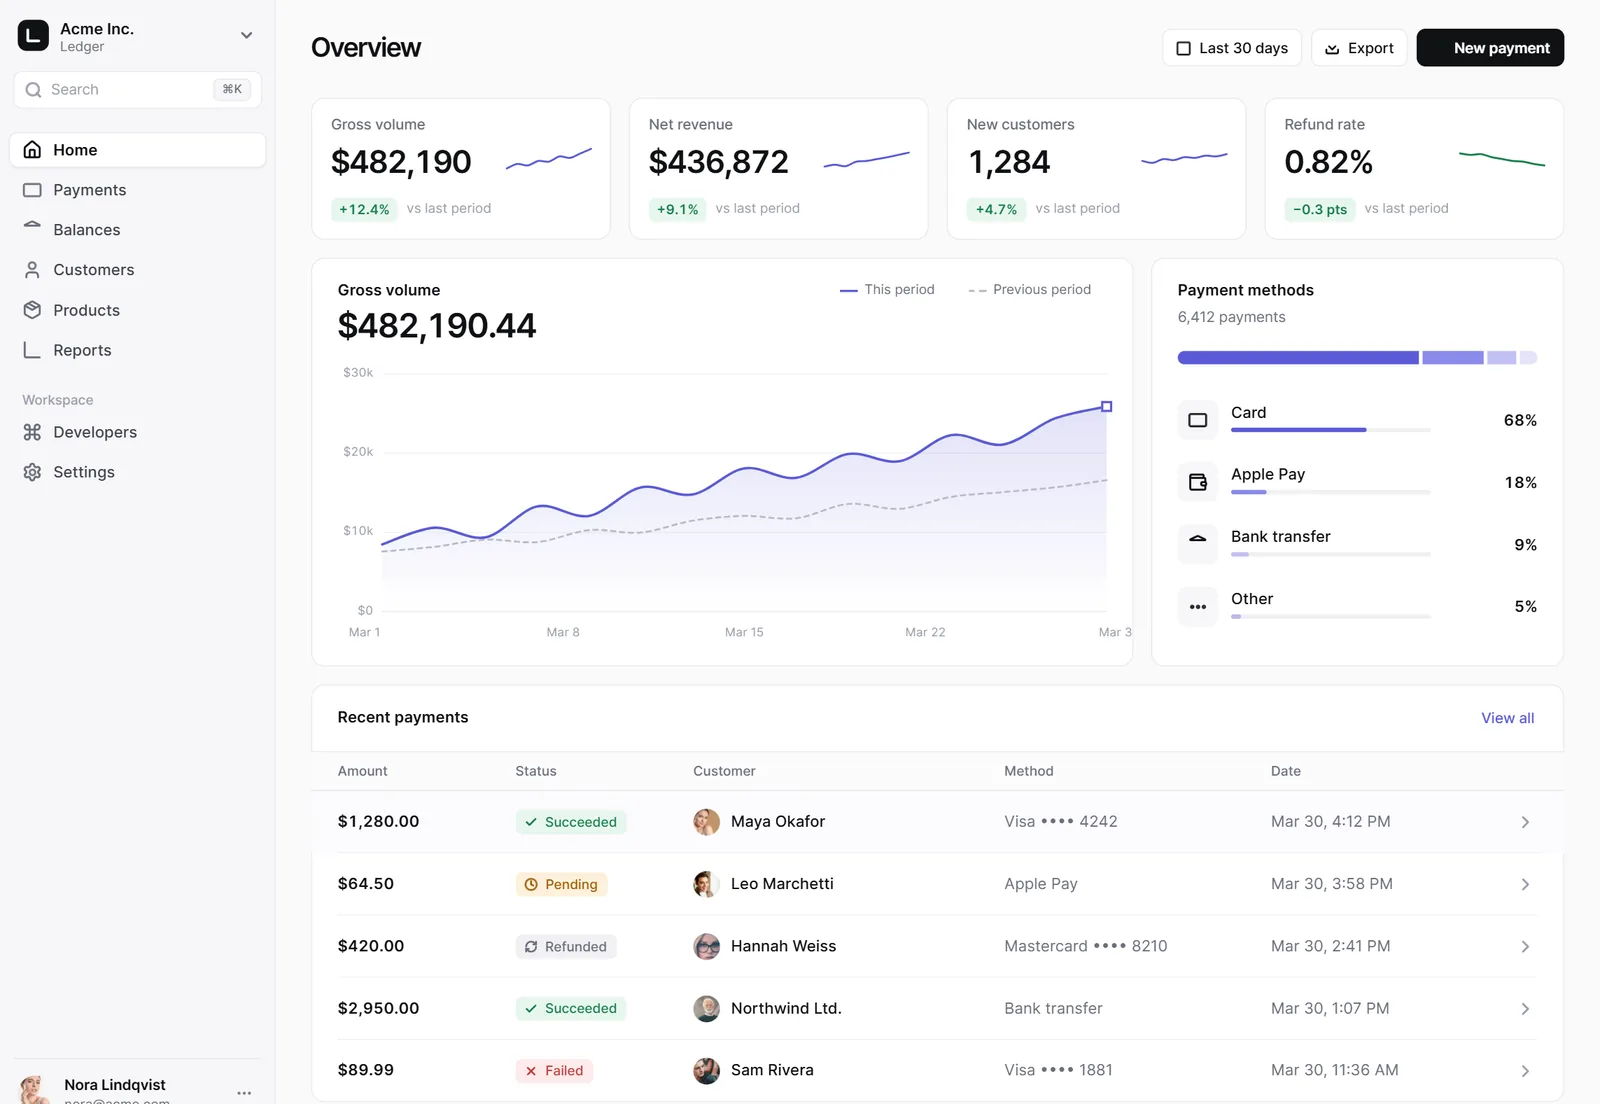Viewport: 1600px width, 1104px height.
Task: Click the Apple Pay wallet icon
Action: tap(1197, 483)
